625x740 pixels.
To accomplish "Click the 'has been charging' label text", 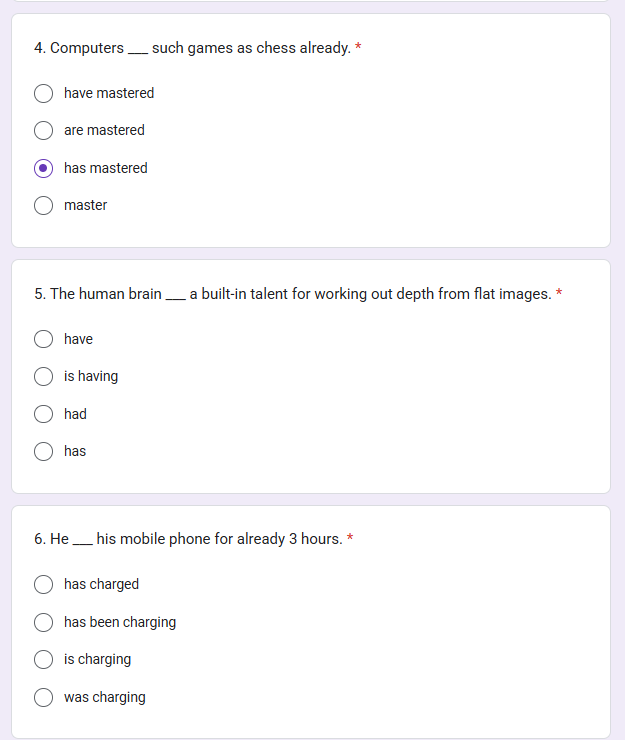I will pos(120,622).
